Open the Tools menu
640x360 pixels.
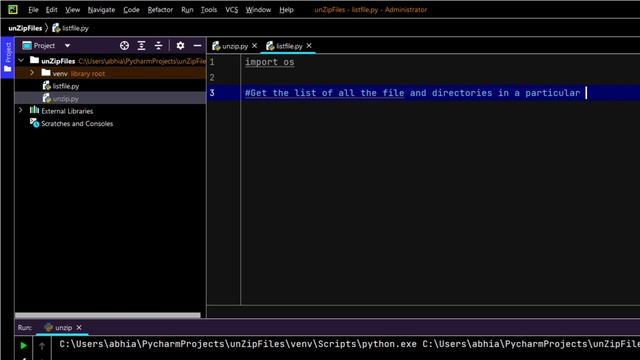pyautogui.click(x=209, y=10)
